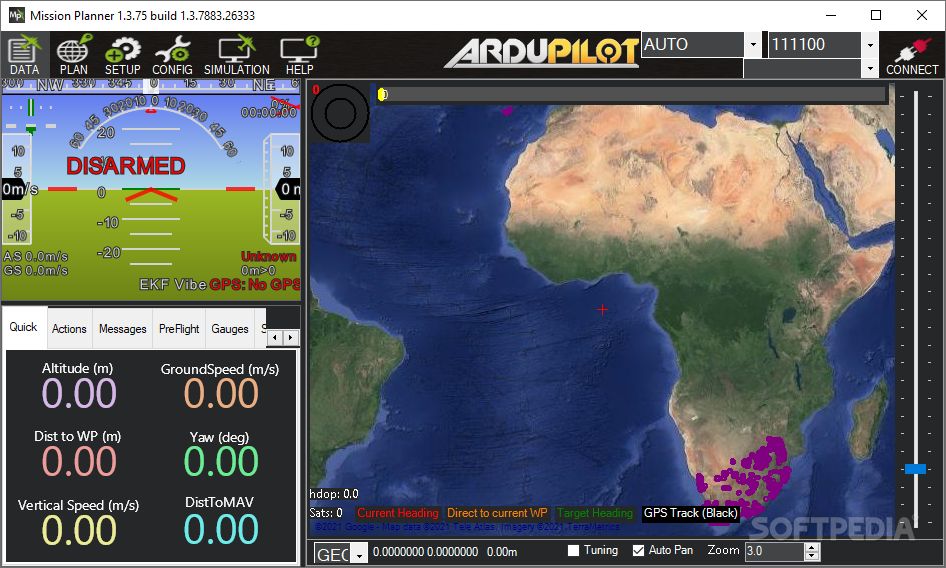Open the GEO coordinate system dropdown

(x=360, y=554)
